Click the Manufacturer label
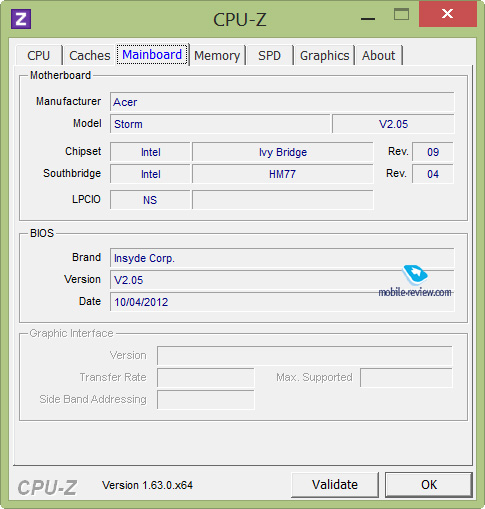The width and height of the screenshot is (485, 509). [x=68, y=101]
